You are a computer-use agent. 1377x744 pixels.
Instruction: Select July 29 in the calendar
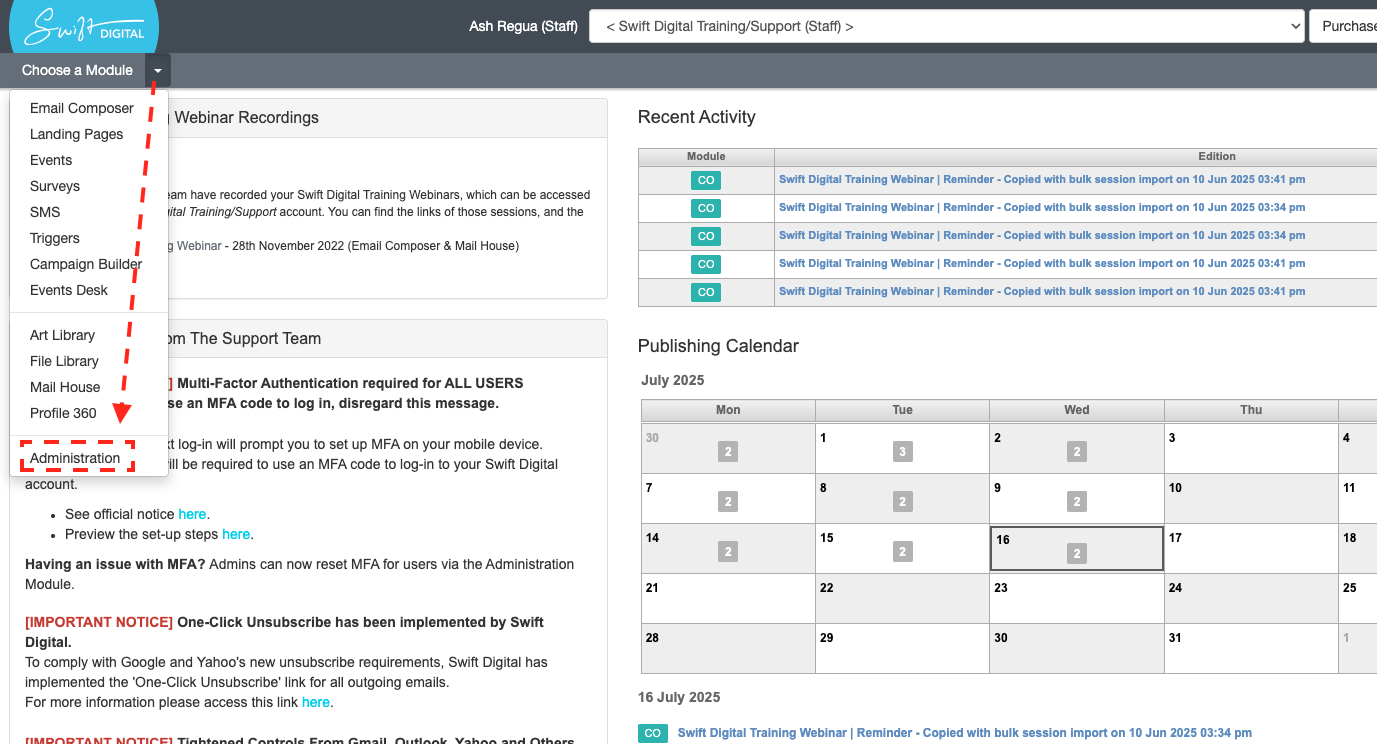coord(902,648)
